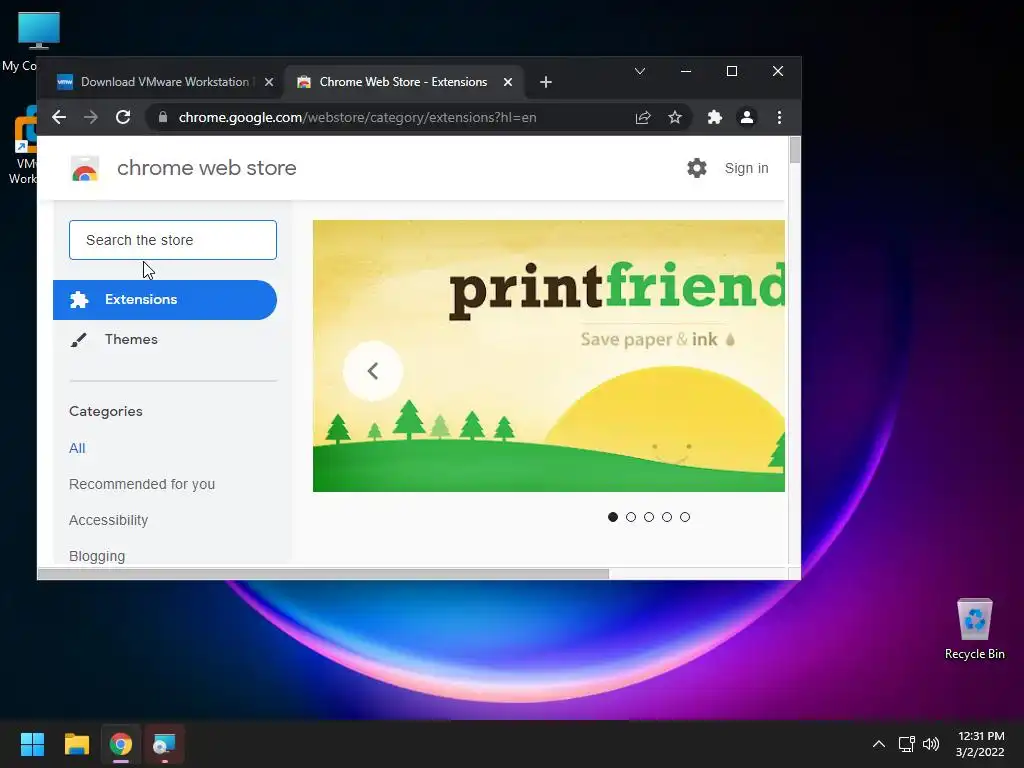Select the VMware Workstation desktop shortcut

point(23,145)
